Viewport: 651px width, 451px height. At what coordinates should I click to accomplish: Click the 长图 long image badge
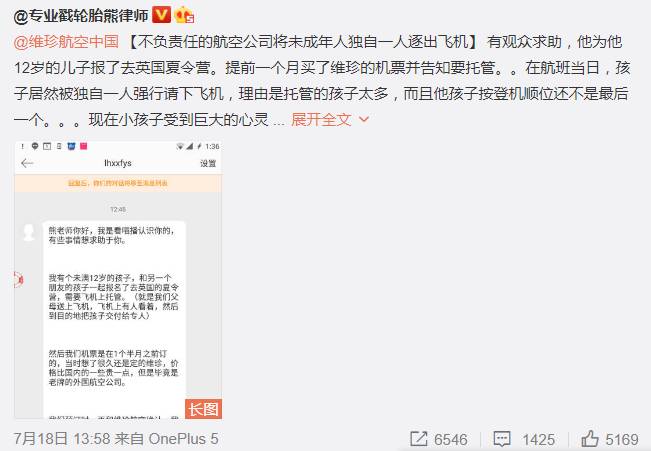[203, 409]
